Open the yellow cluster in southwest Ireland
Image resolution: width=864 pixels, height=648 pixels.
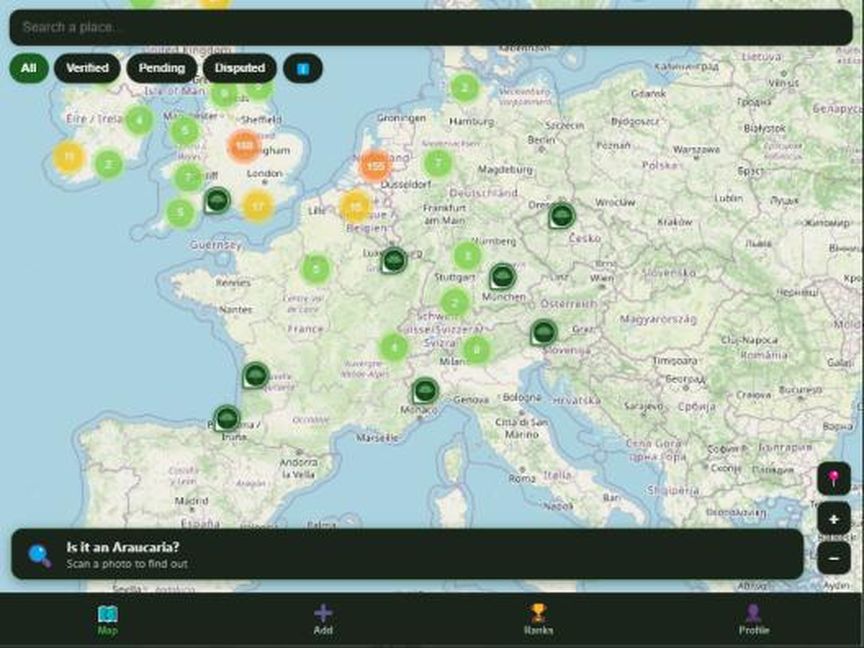pyautogui.click(x=69, y=157)
